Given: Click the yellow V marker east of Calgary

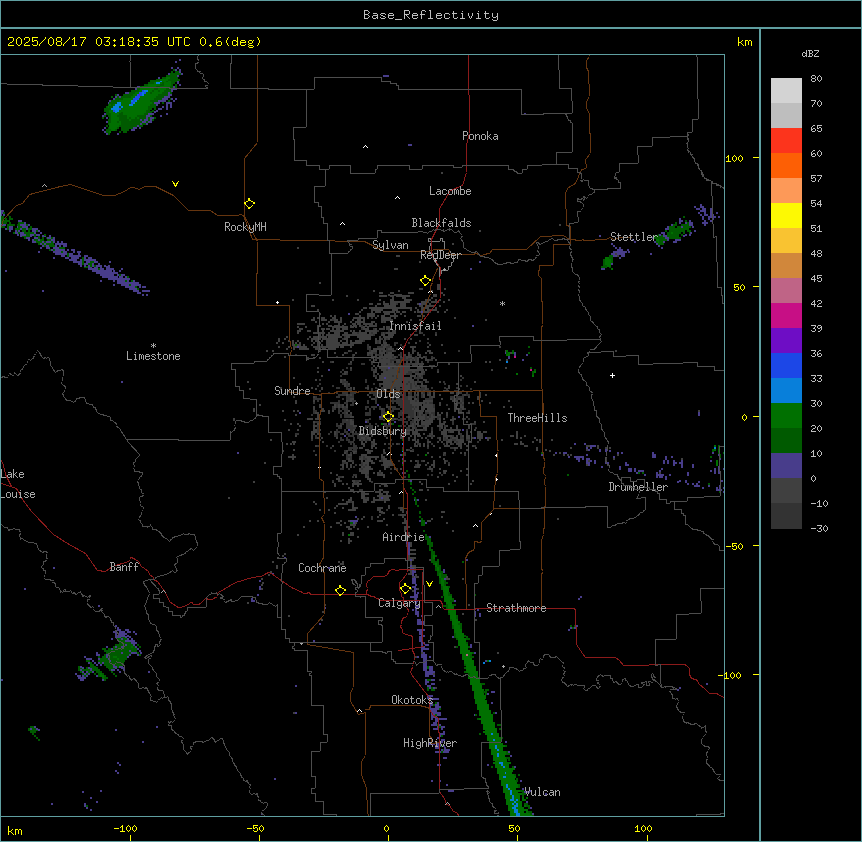Looking at the screenshot, I should click(x=429, y=584).
